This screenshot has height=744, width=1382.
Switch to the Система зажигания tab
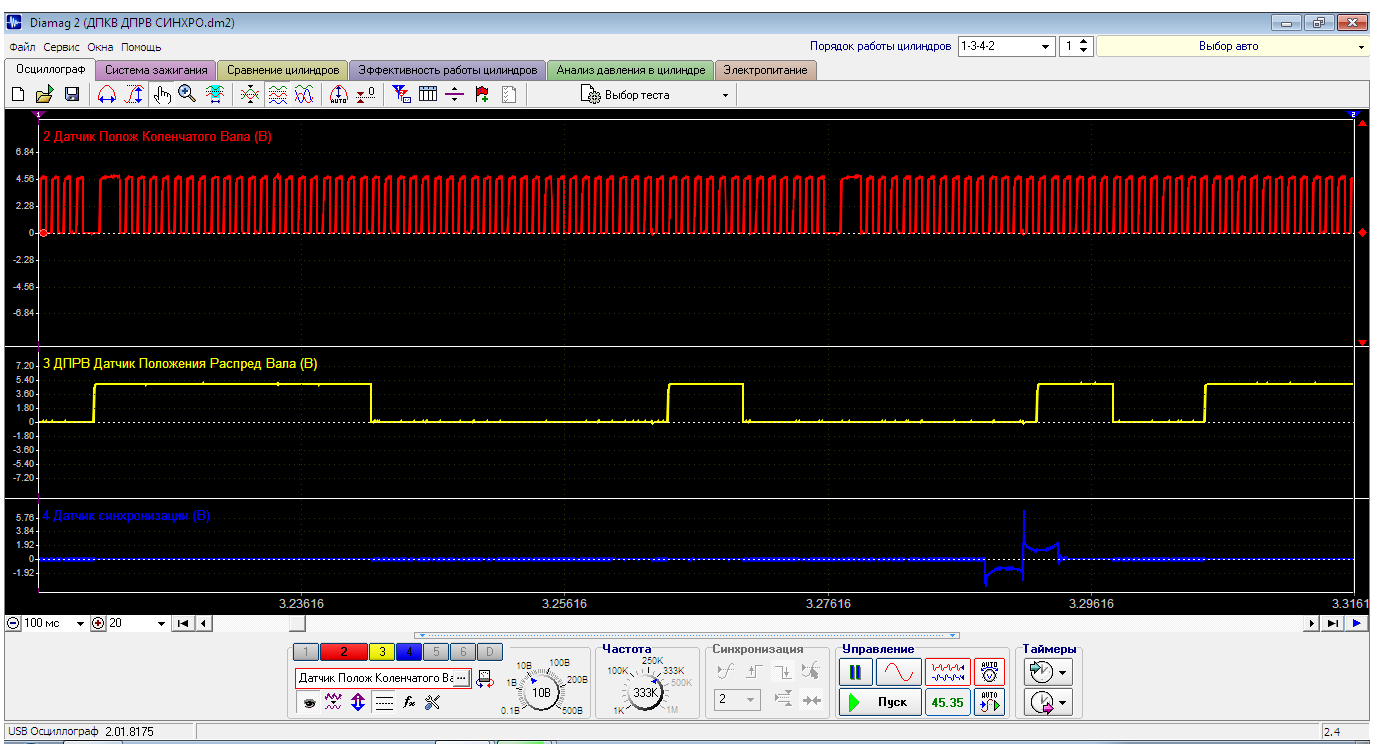156,70
